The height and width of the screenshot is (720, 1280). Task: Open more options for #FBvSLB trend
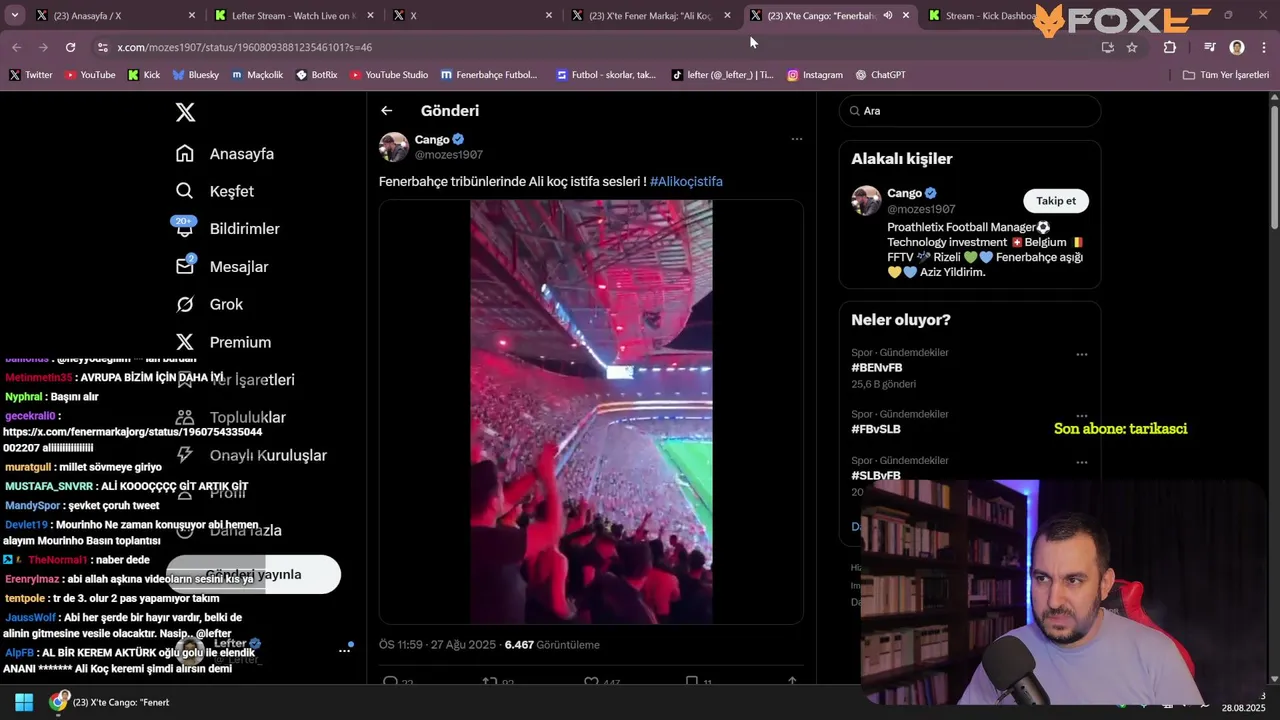pyautogui.click(x=1081, y=415)
